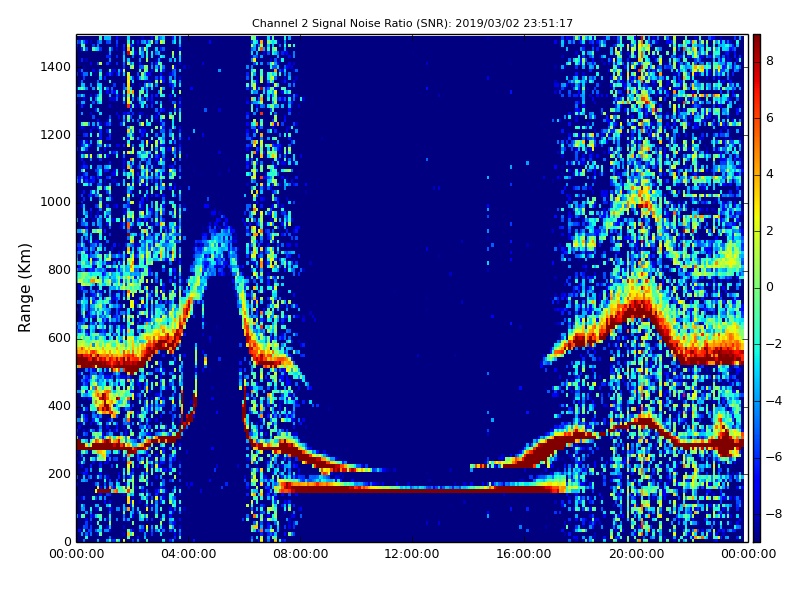Click the SNR colorbar strip
Viewport: 800px width, 600px height.
click(x=757, y=288)
